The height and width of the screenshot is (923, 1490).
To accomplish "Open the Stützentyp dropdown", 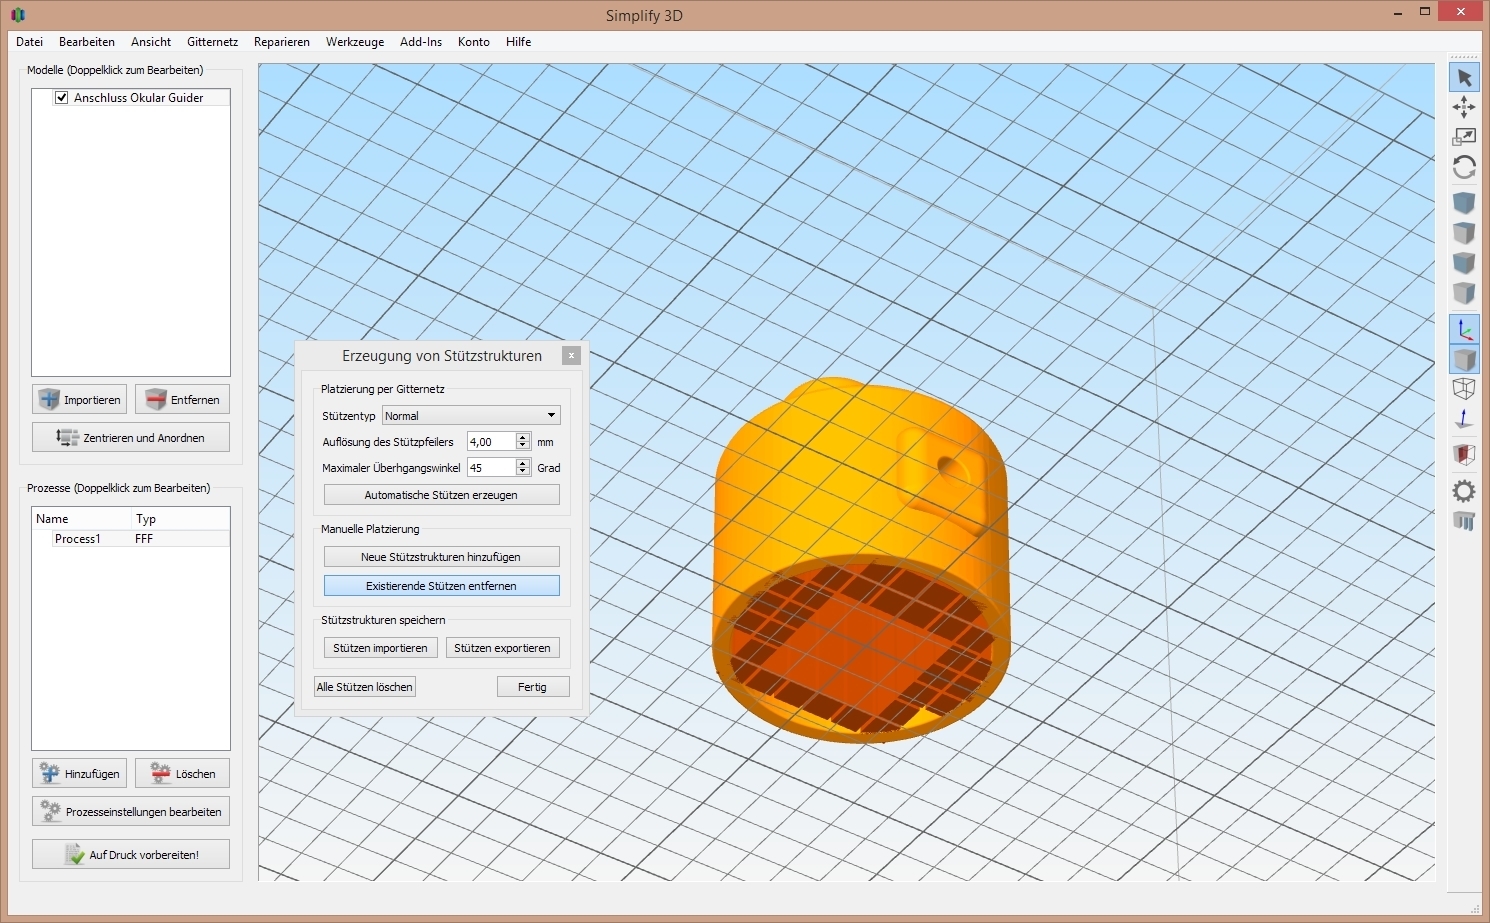I will (x=471, y=416).
